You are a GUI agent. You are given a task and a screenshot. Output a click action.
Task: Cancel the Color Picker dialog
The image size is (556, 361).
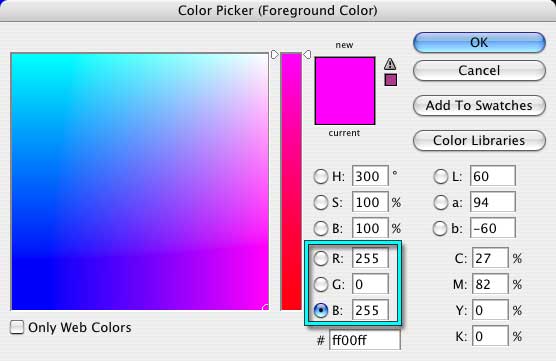[479, 70]
